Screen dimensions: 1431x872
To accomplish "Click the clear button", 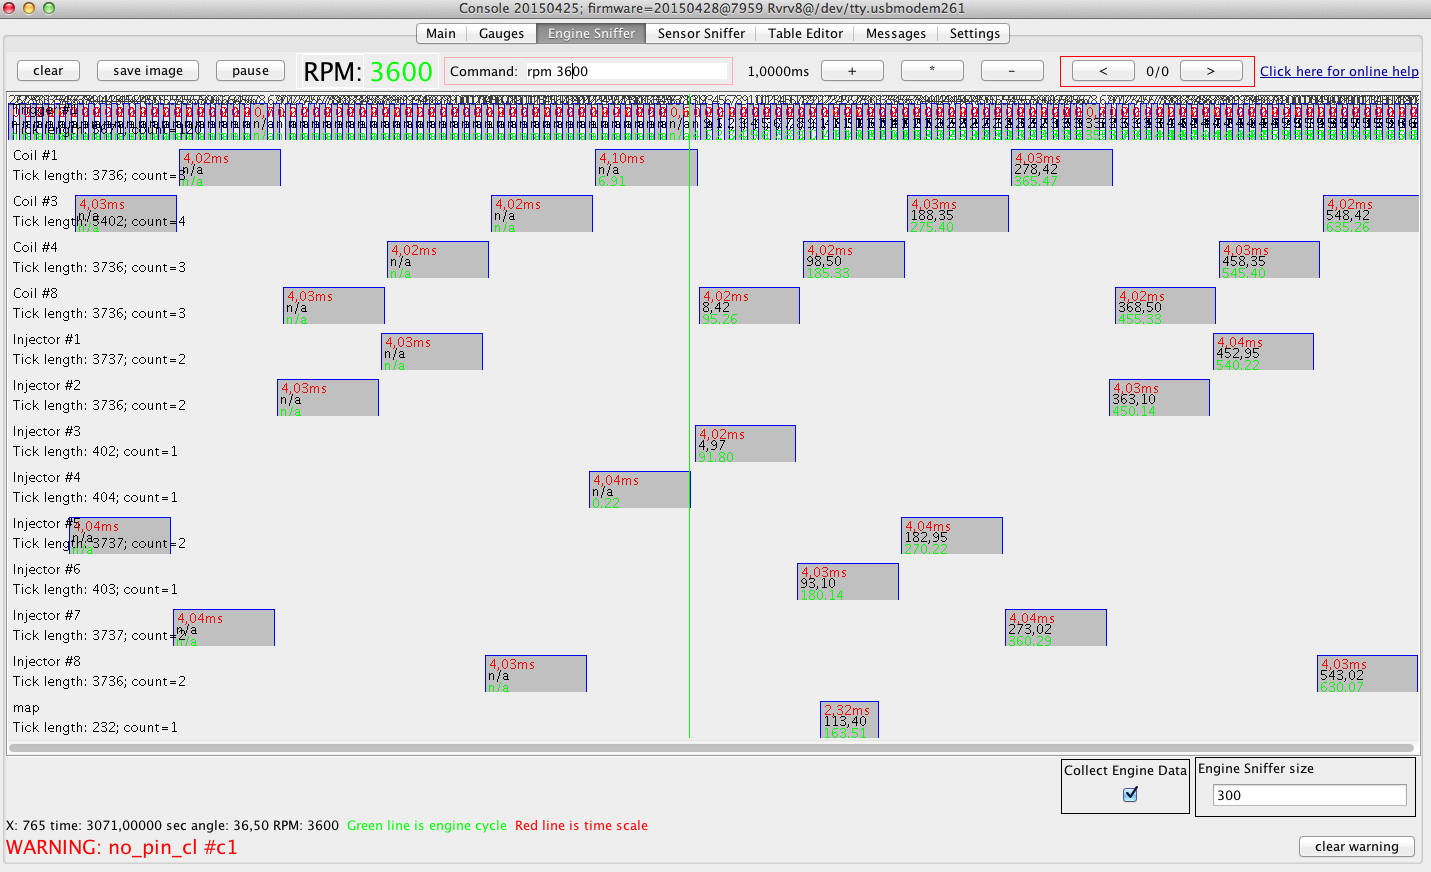I will click(x=48, y=70).
